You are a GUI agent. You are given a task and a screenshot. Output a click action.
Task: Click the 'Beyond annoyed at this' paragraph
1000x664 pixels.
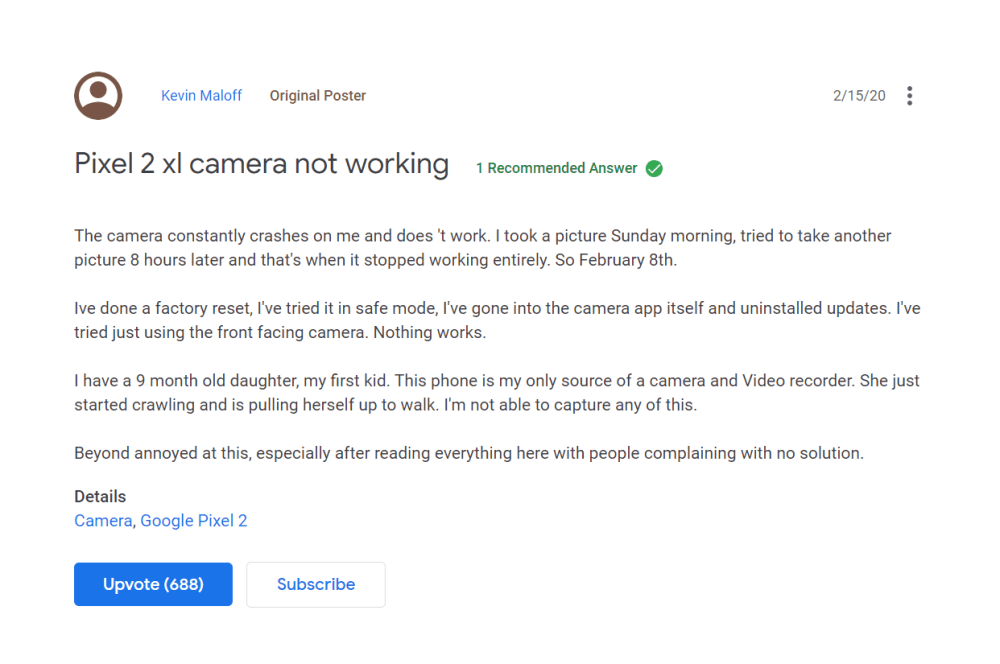(x=468, y=453)
